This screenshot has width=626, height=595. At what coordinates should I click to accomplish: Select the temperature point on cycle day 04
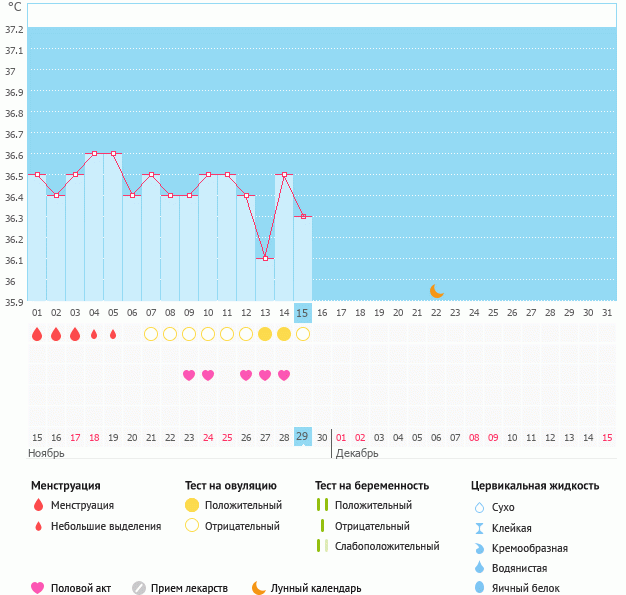pyautogui.click(x=94, y=154)
